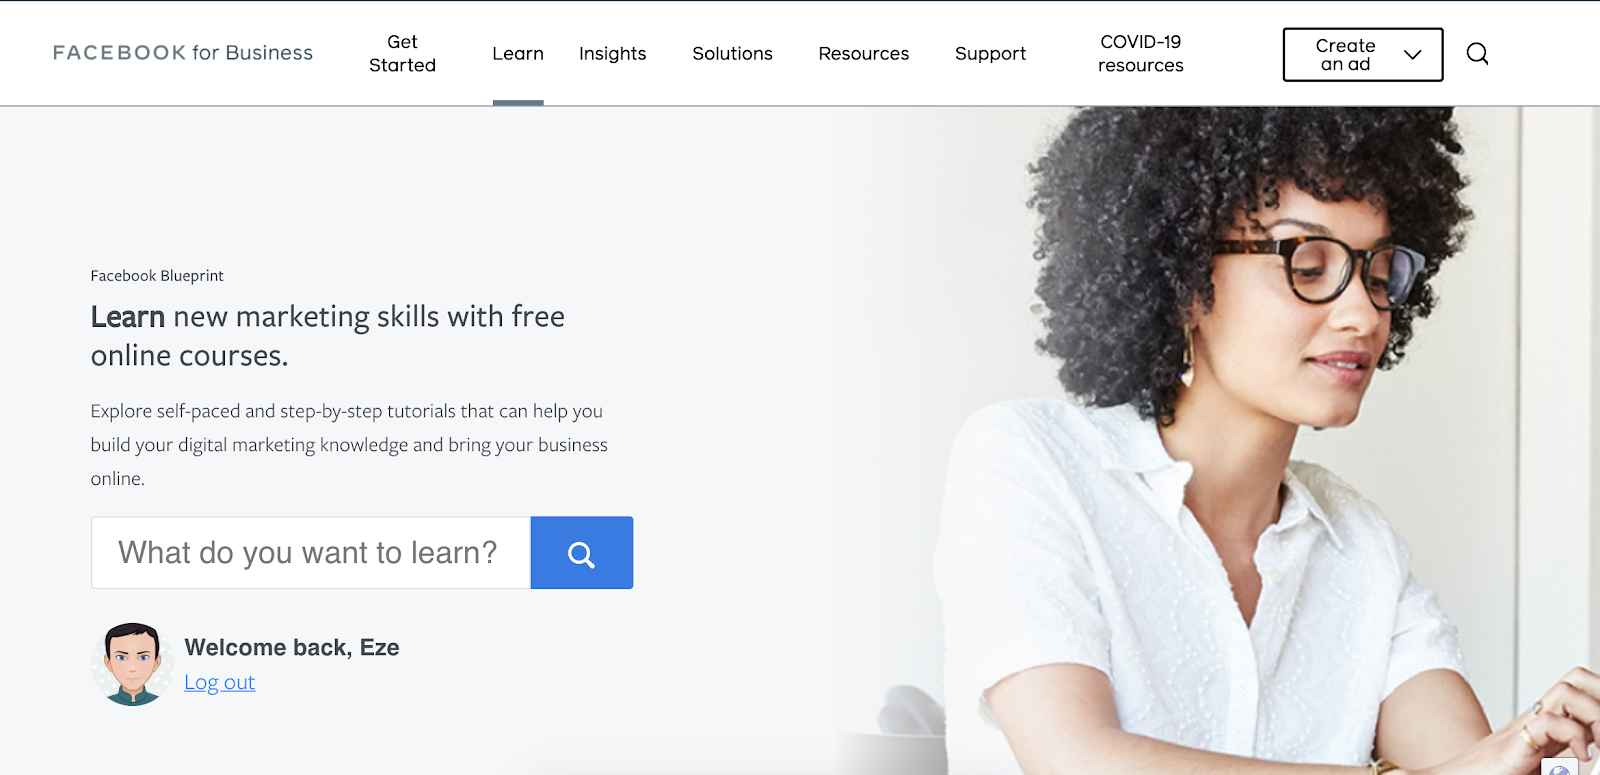This screenshot has height=775, width=1600.
Task: Click the header magnifying glass search icon
Action: (1477, 54)
